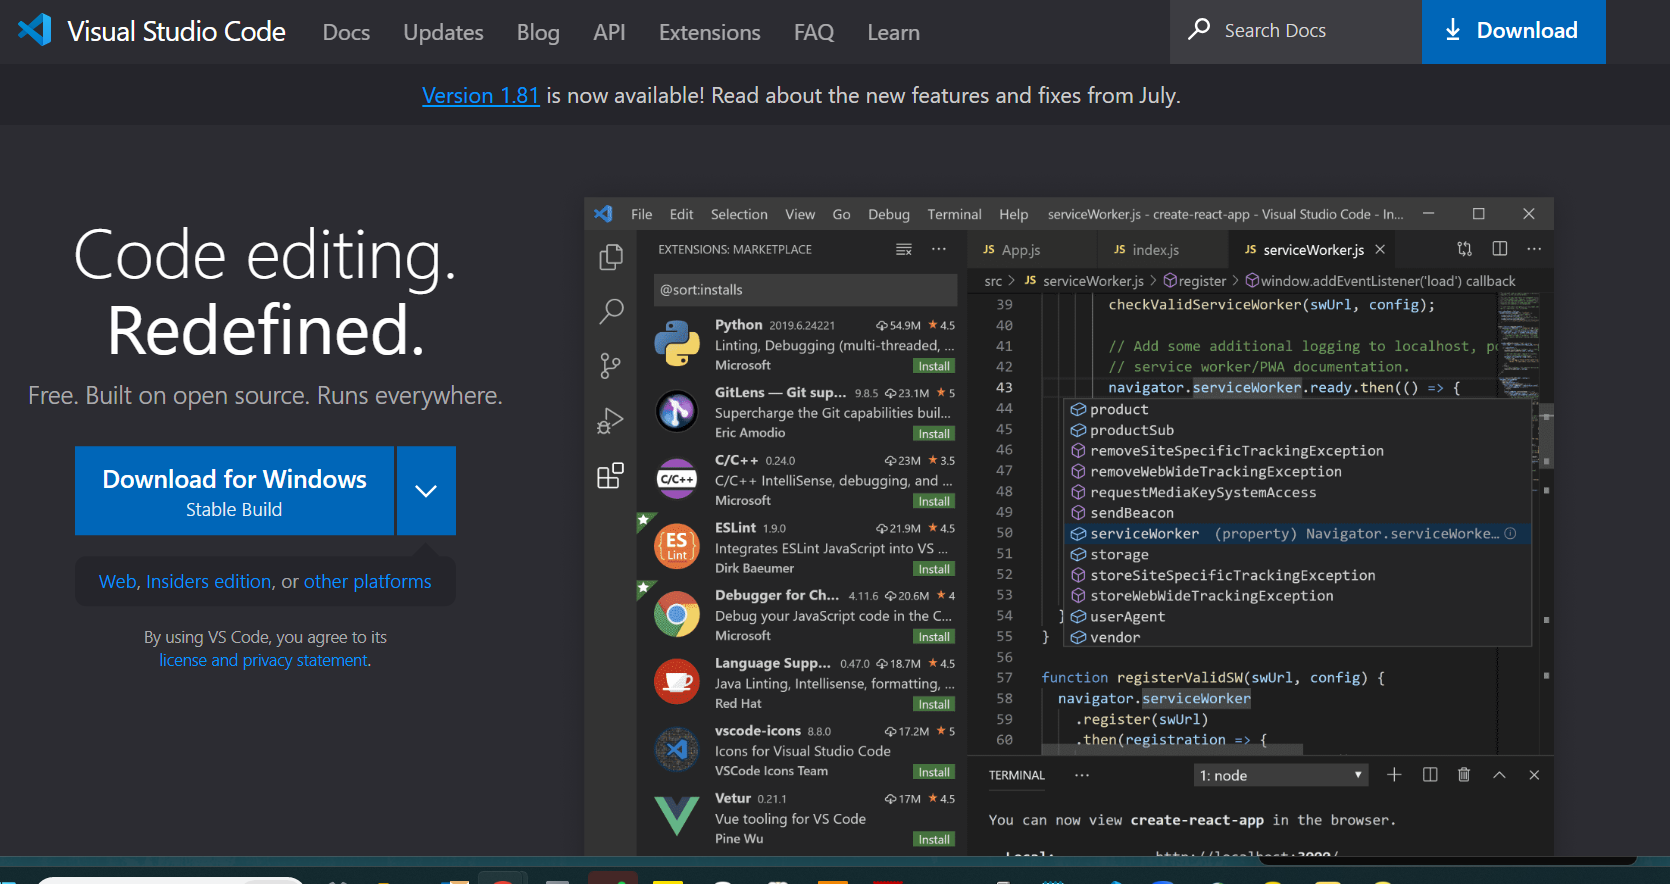This screenshot has height=884, width=1670.
Task: Select userAgent autocomplete suggestion
Action: [x=1299, y=616]
